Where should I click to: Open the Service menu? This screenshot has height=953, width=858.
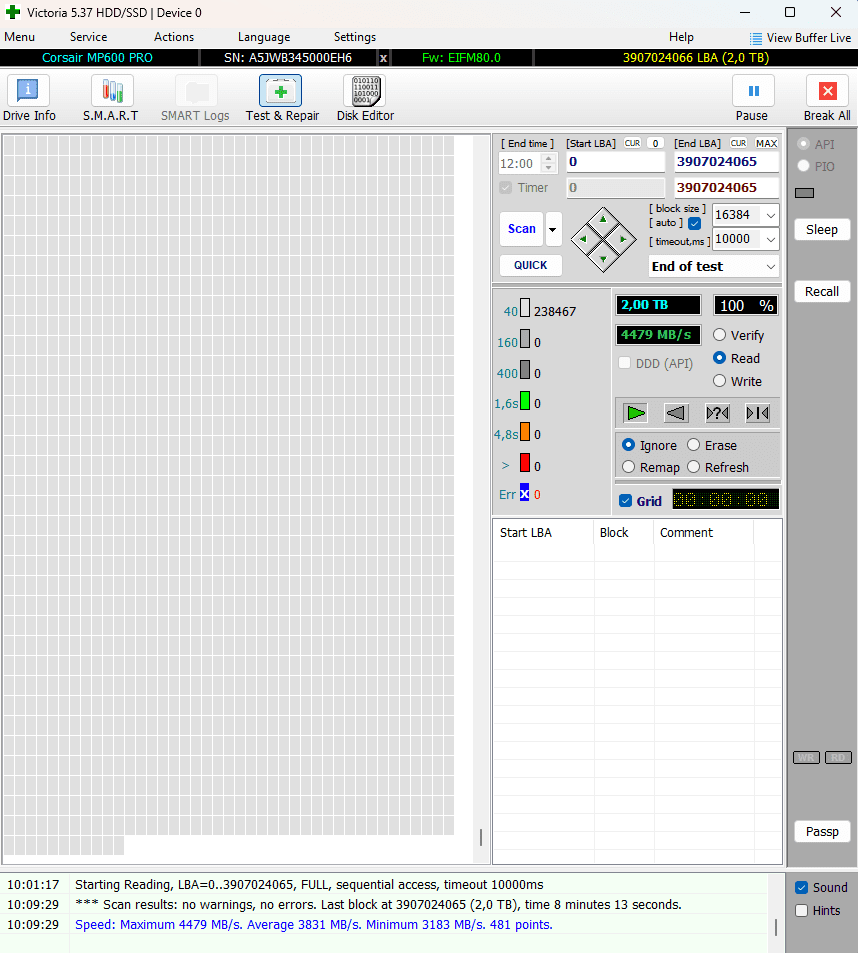88,37
